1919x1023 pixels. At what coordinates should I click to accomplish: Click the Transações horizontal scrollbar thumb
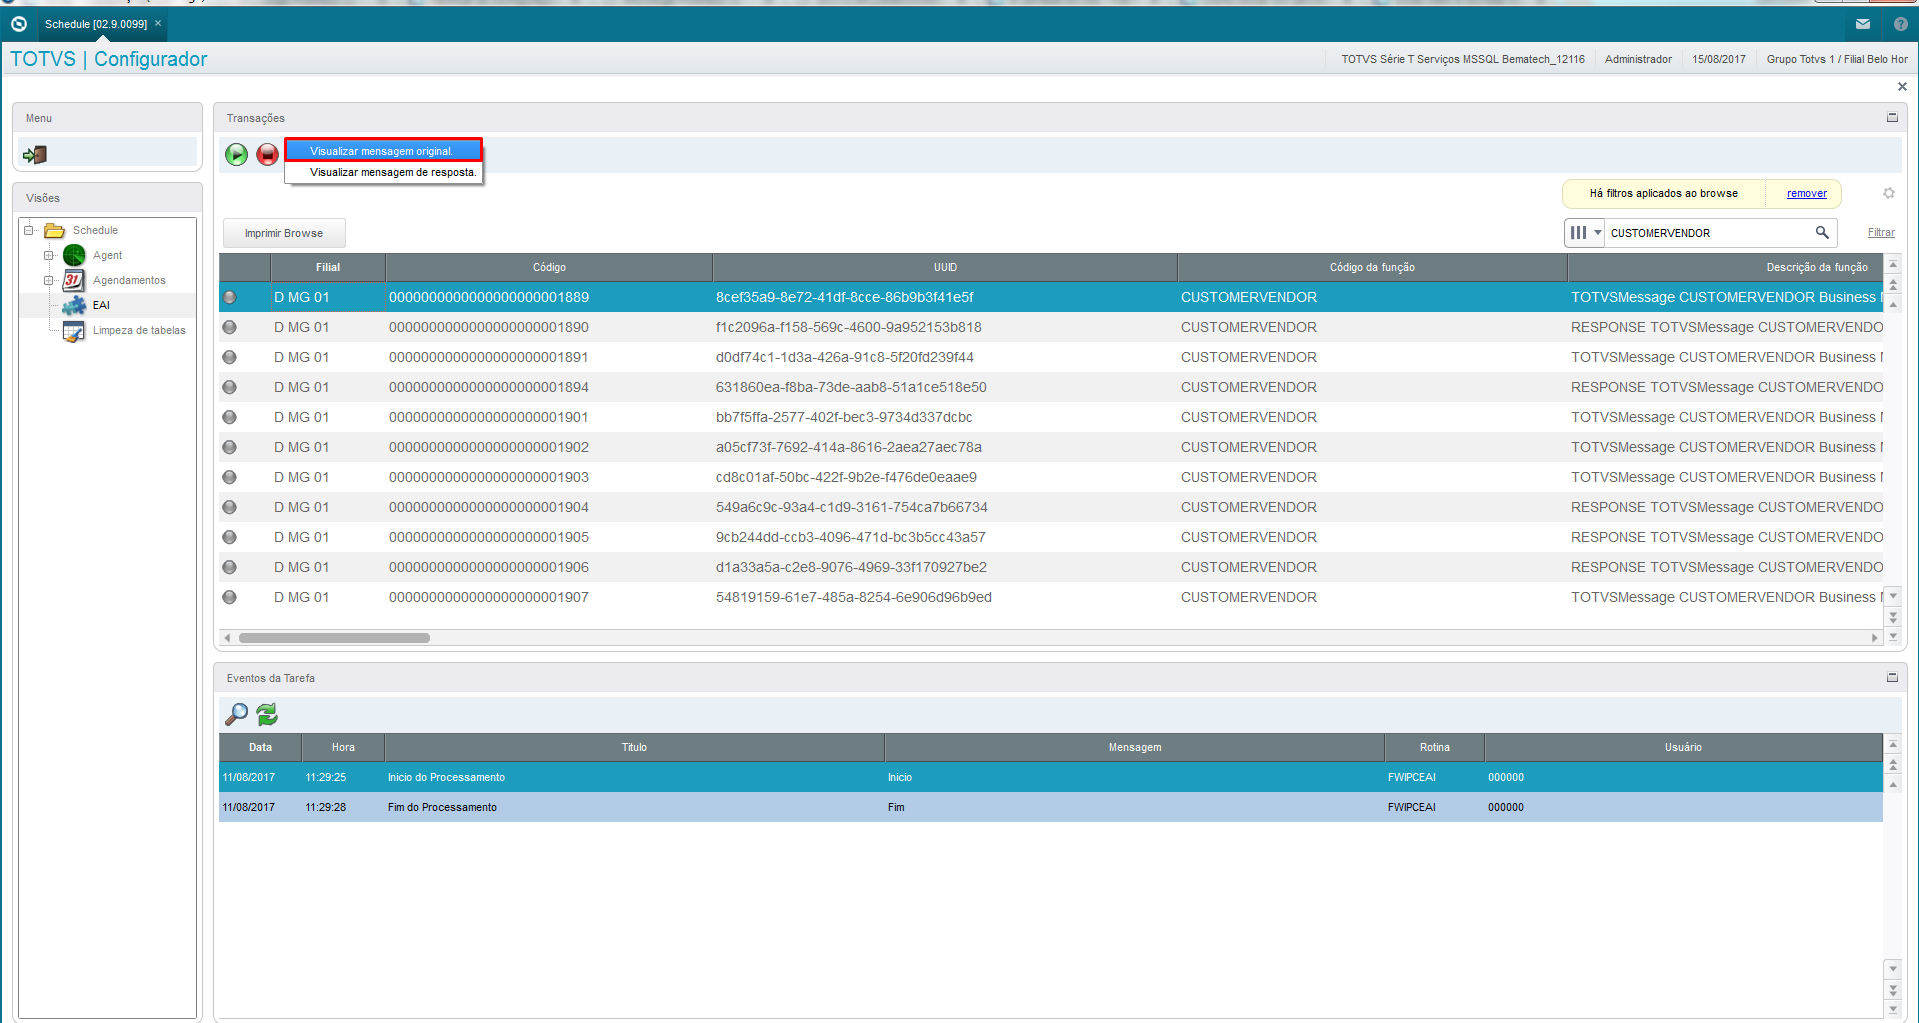pyautogui.click(x=334, y=638)
